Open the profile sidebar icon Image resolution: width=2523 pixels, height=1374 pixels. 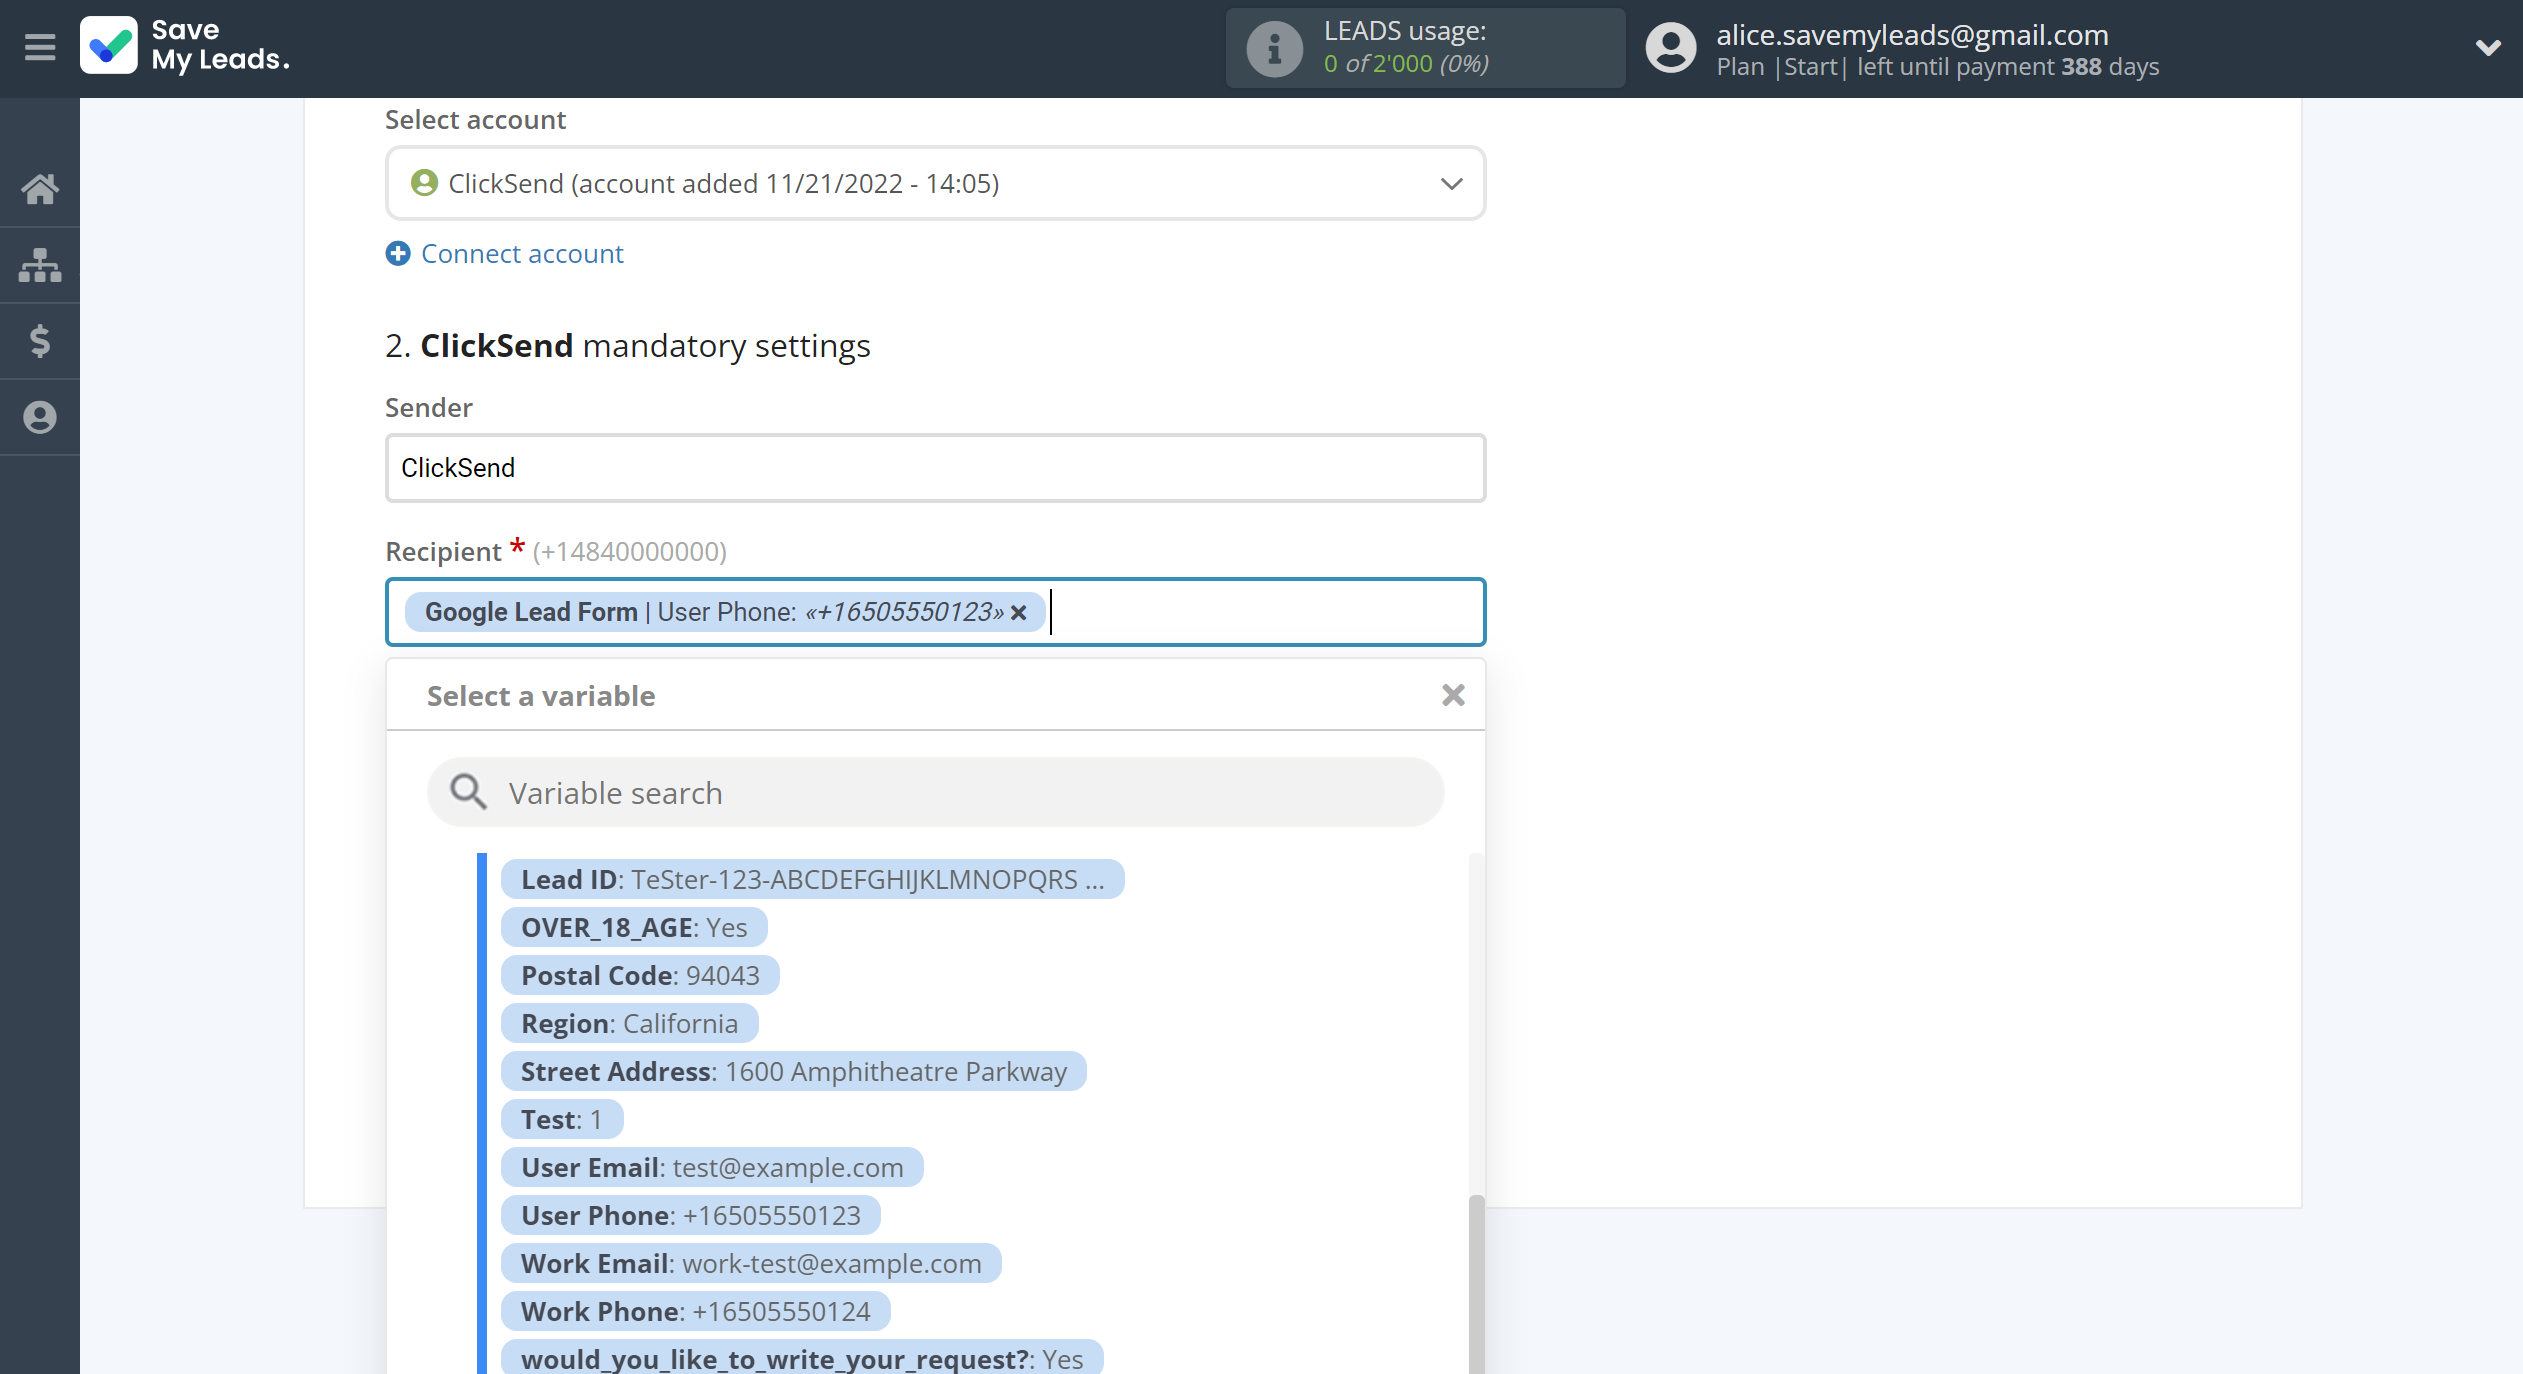[40, 417]
